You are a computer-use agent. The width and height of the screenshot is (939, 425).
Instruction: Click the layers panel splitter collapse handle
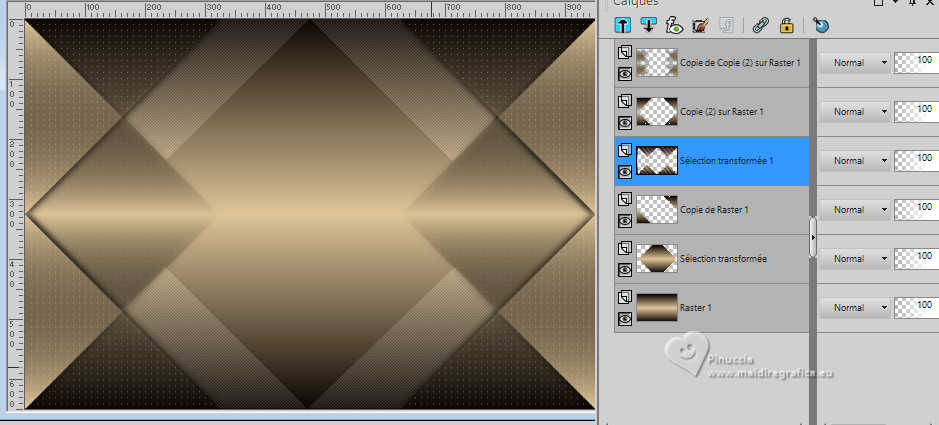point(813,237)
